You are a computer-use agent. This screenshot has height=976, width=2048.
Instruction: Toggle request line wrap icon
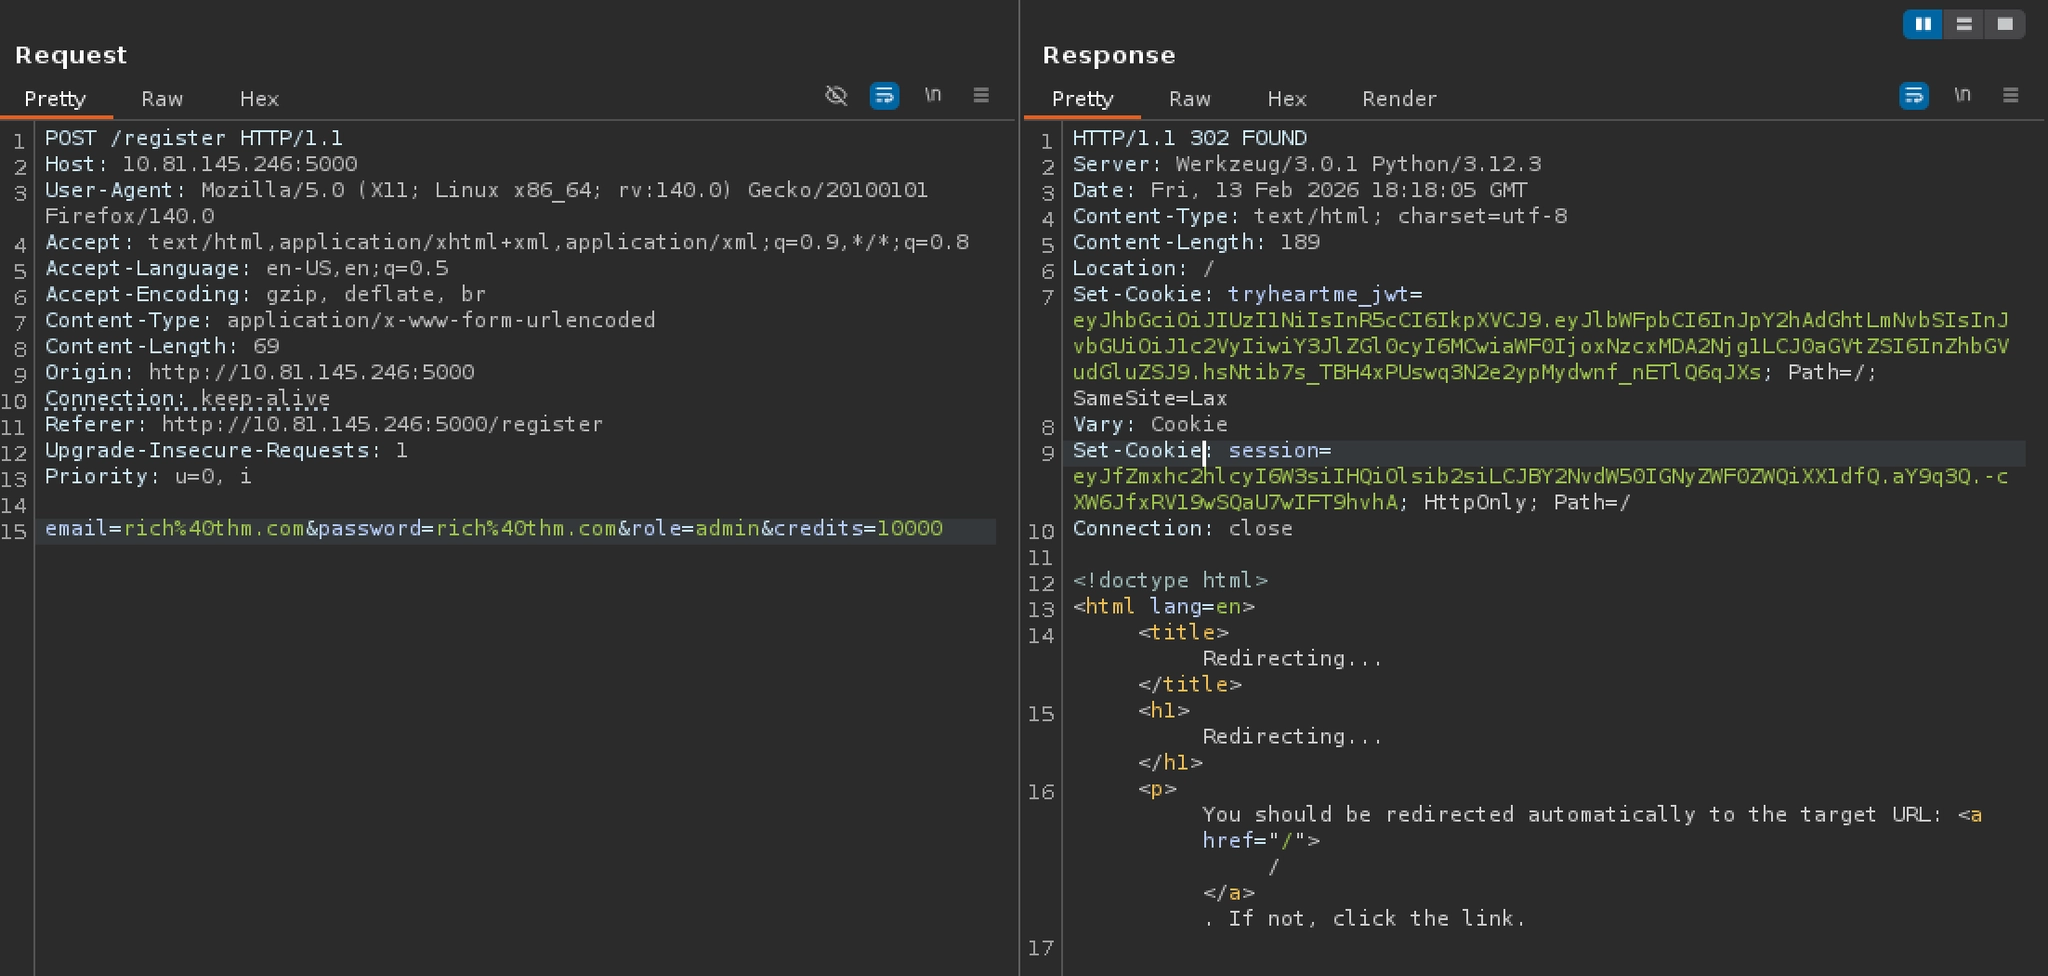[x=884, y=96]
